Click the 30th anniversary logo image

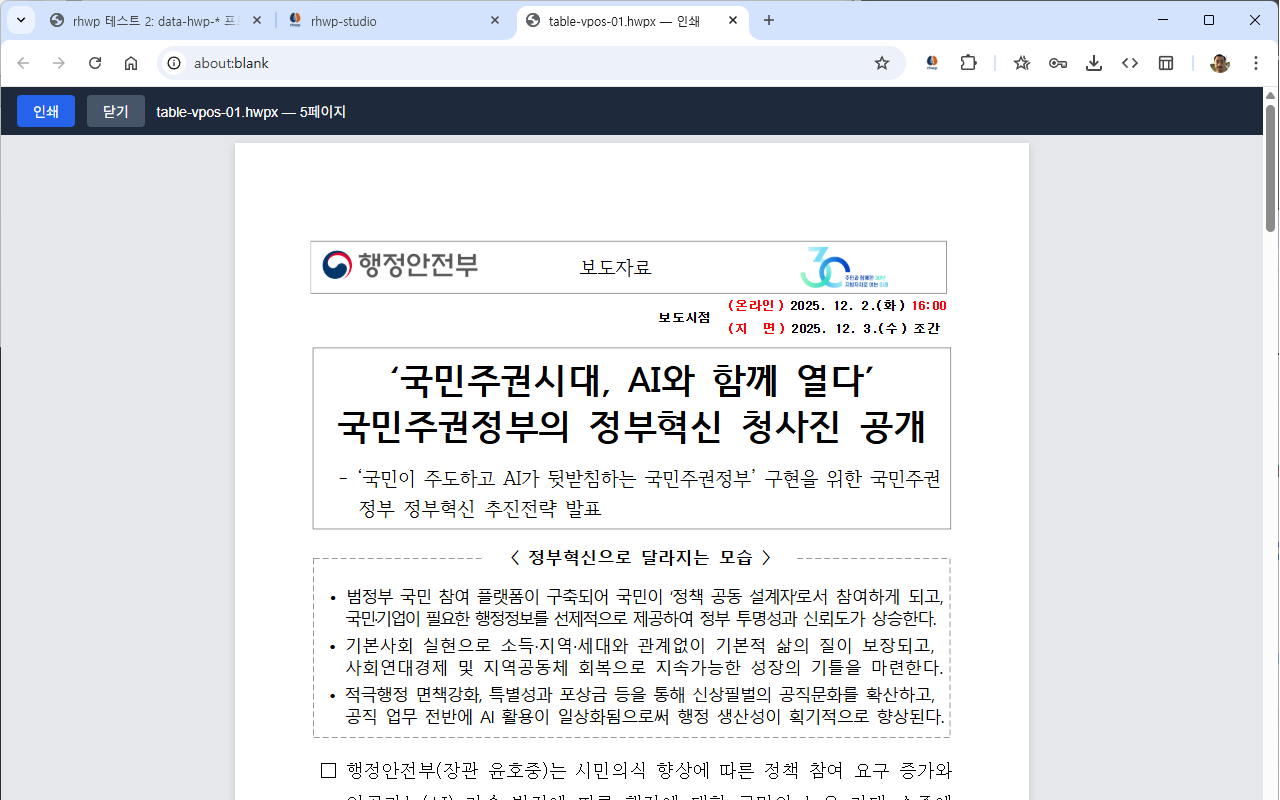843,267
